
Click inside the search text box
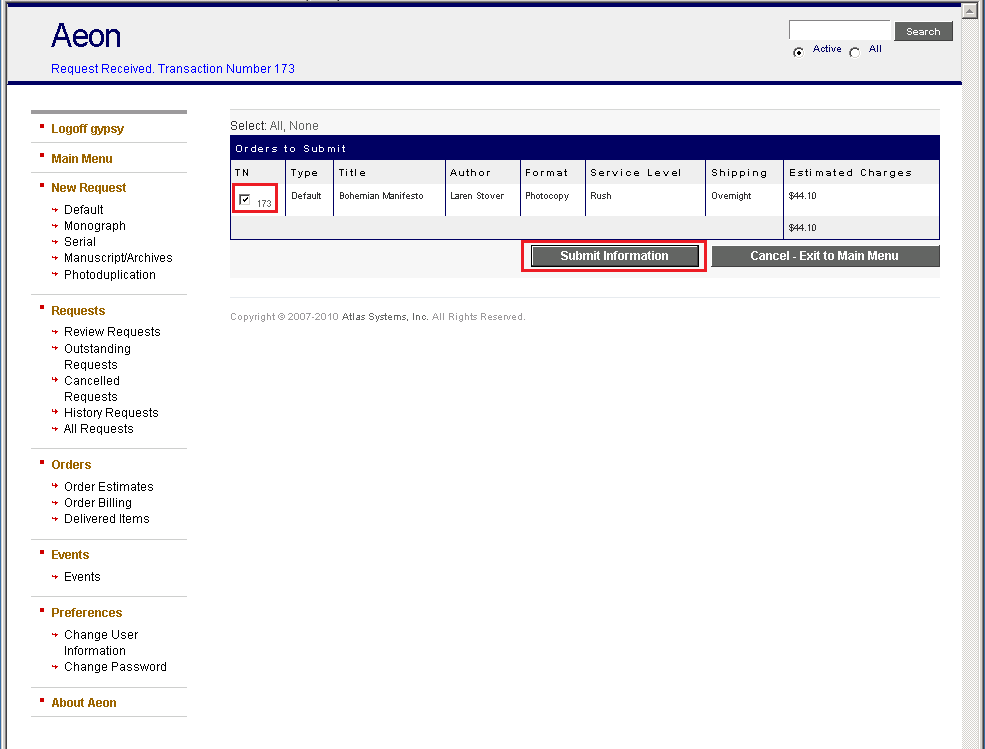(x=839, y=29)
